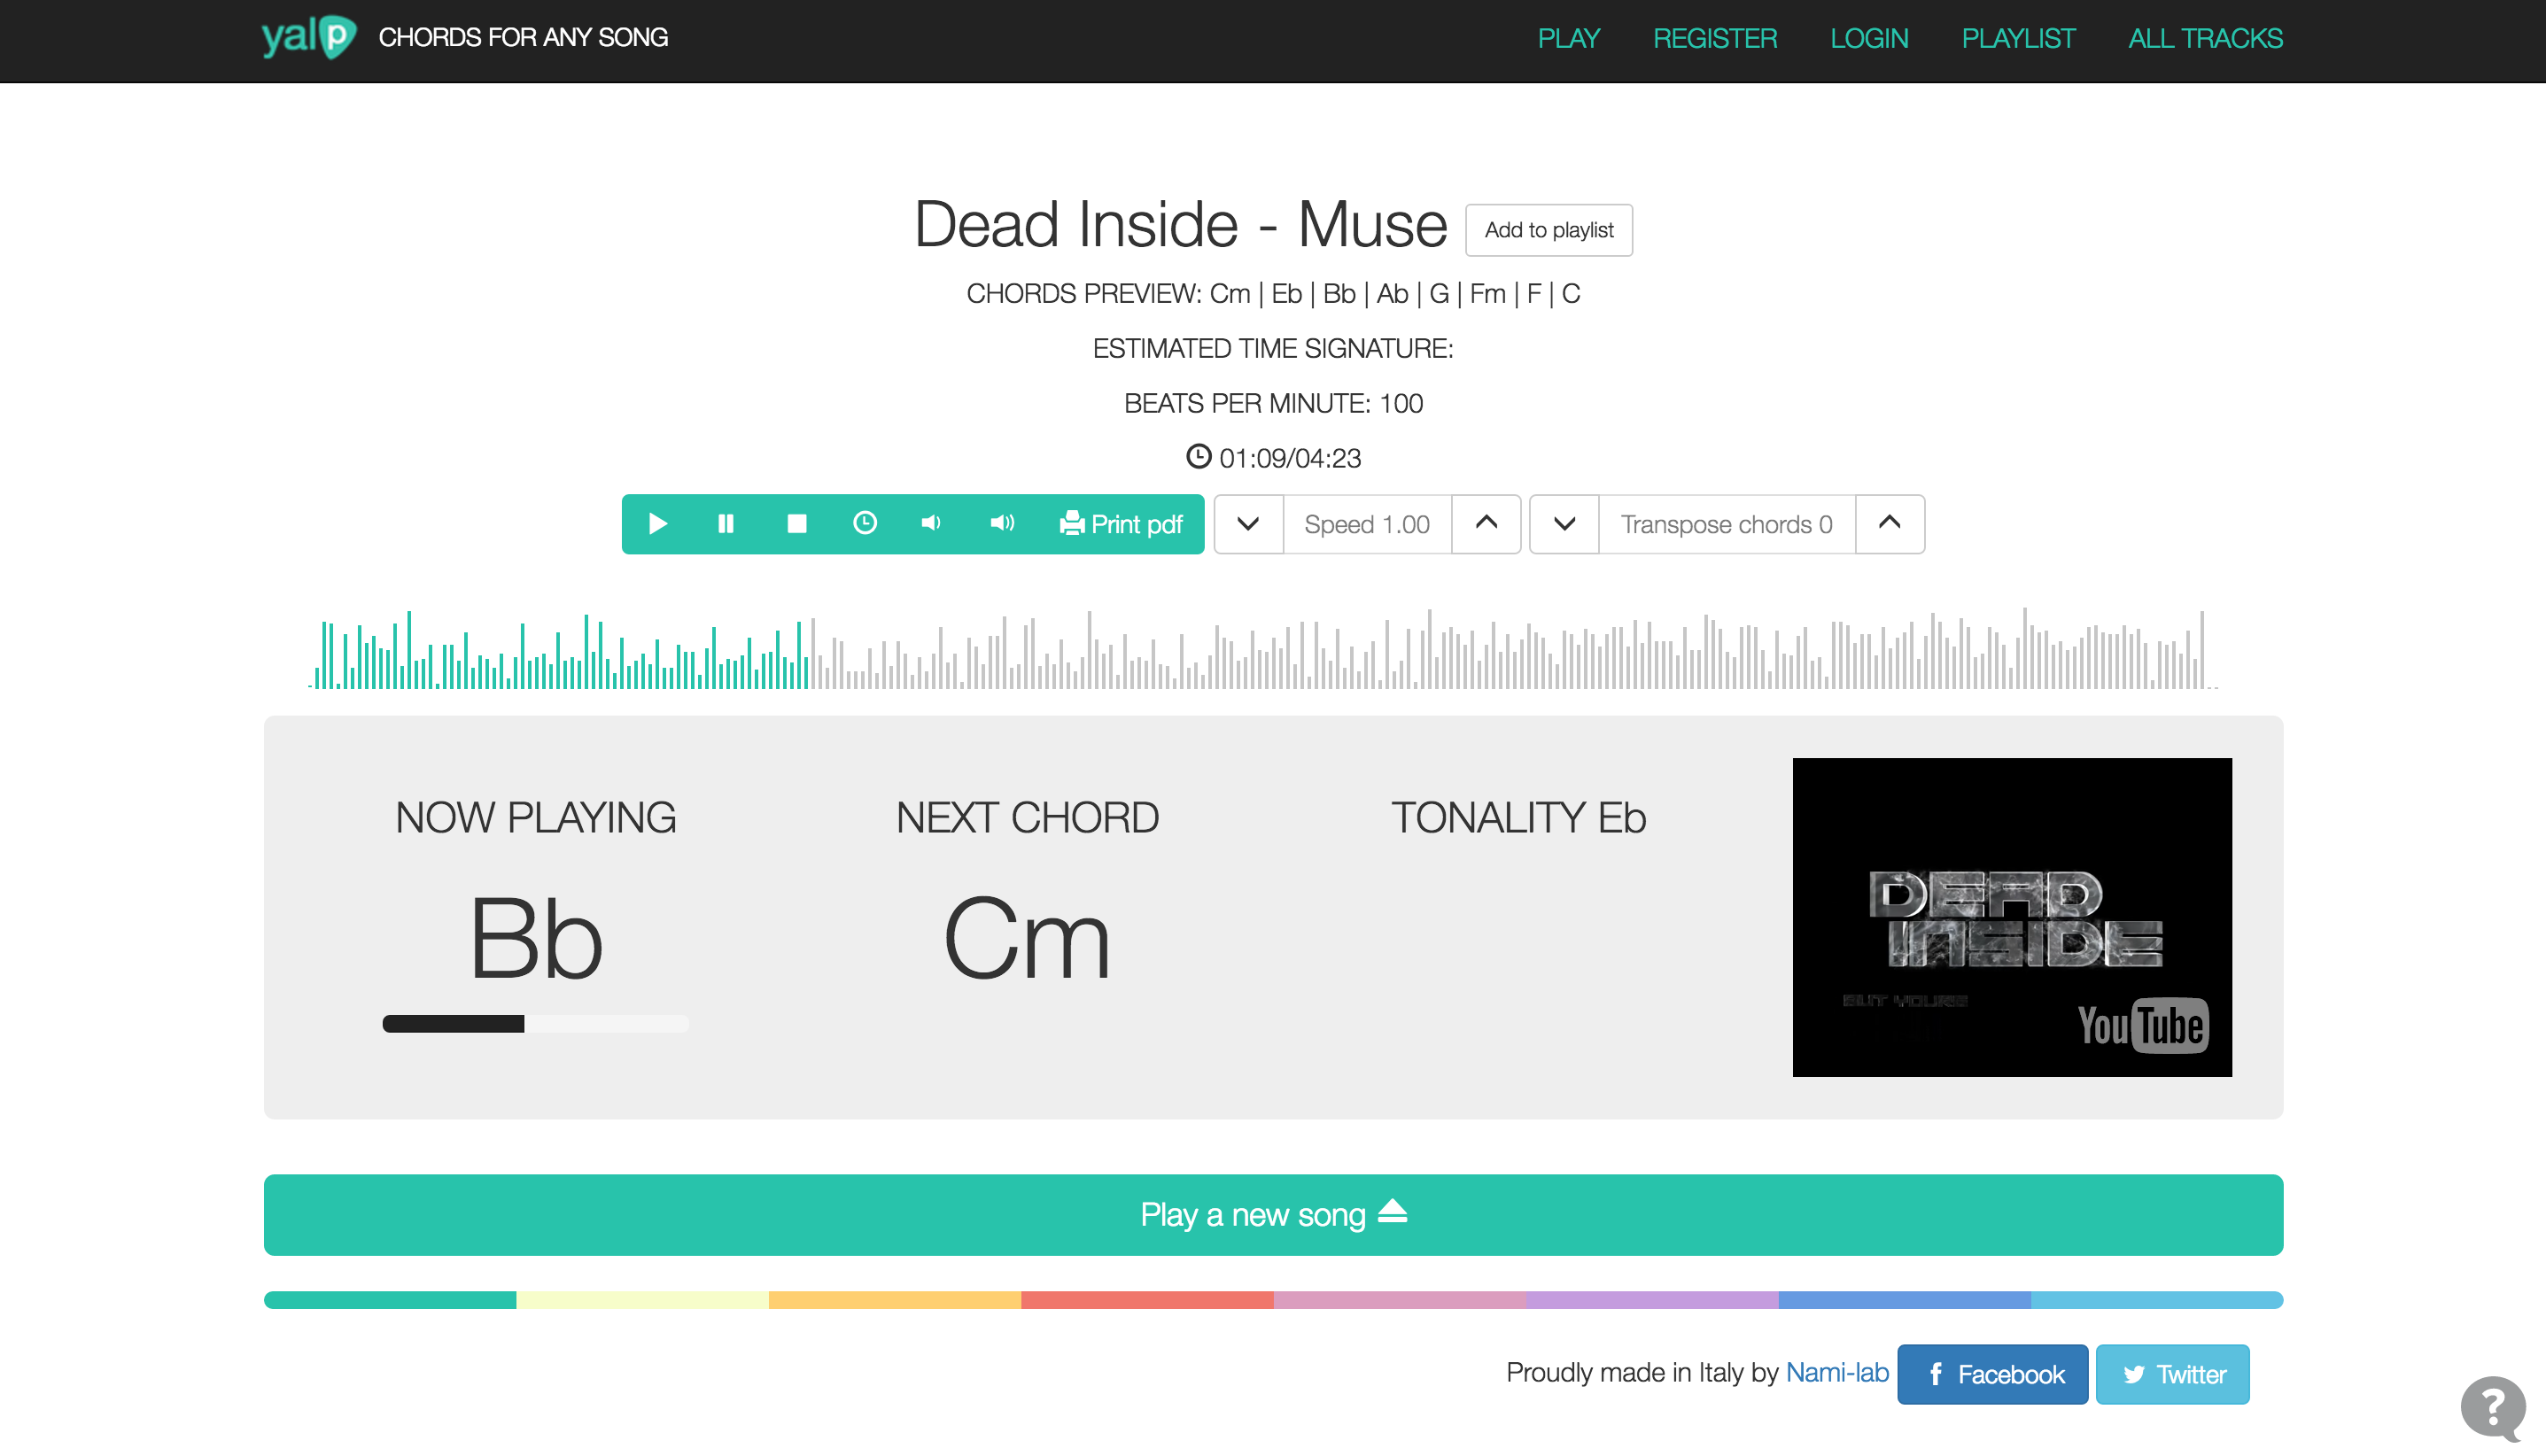The image size is (2546, 1456).
Task: Click the red segment of the color bar
Action: pyautogui.click(x=1147, y=1300)
